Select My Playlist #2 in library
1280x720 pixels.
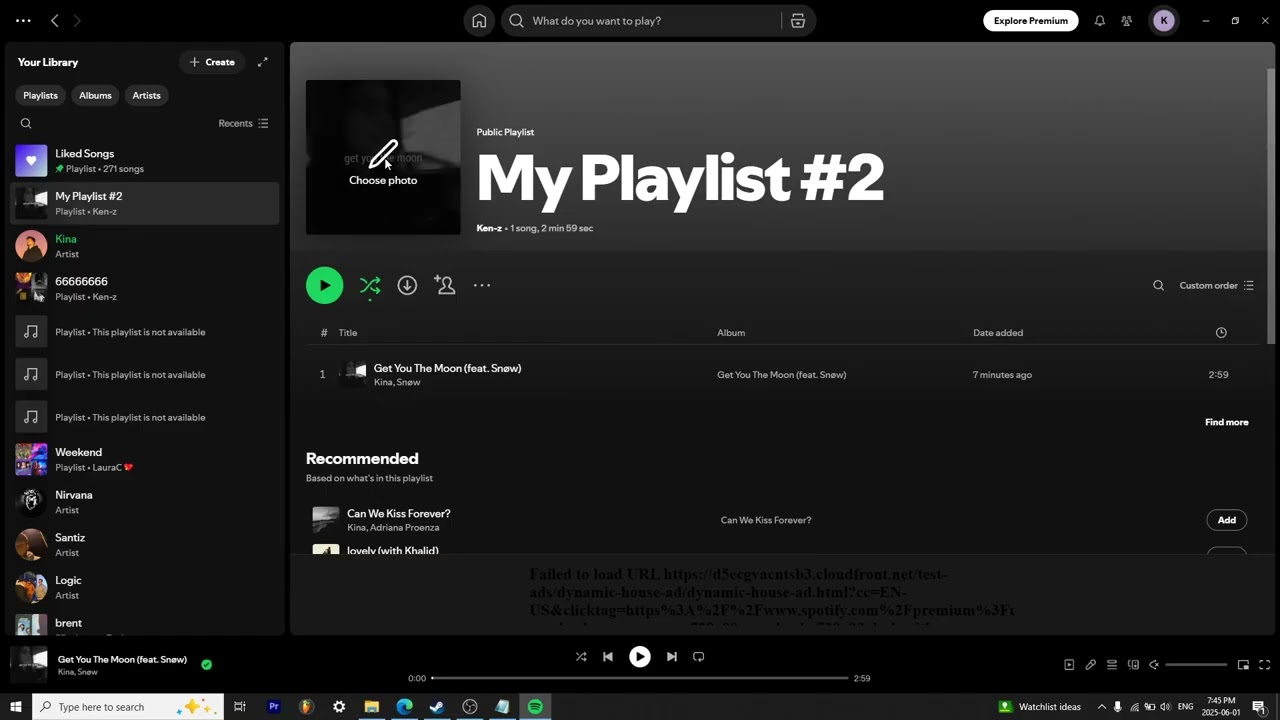pyautogui.click(x=145, y=204)
